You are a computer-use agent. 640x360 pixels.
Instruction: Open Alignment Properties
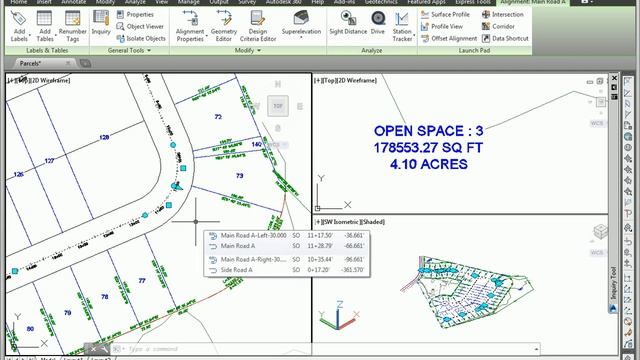[190, 26]
